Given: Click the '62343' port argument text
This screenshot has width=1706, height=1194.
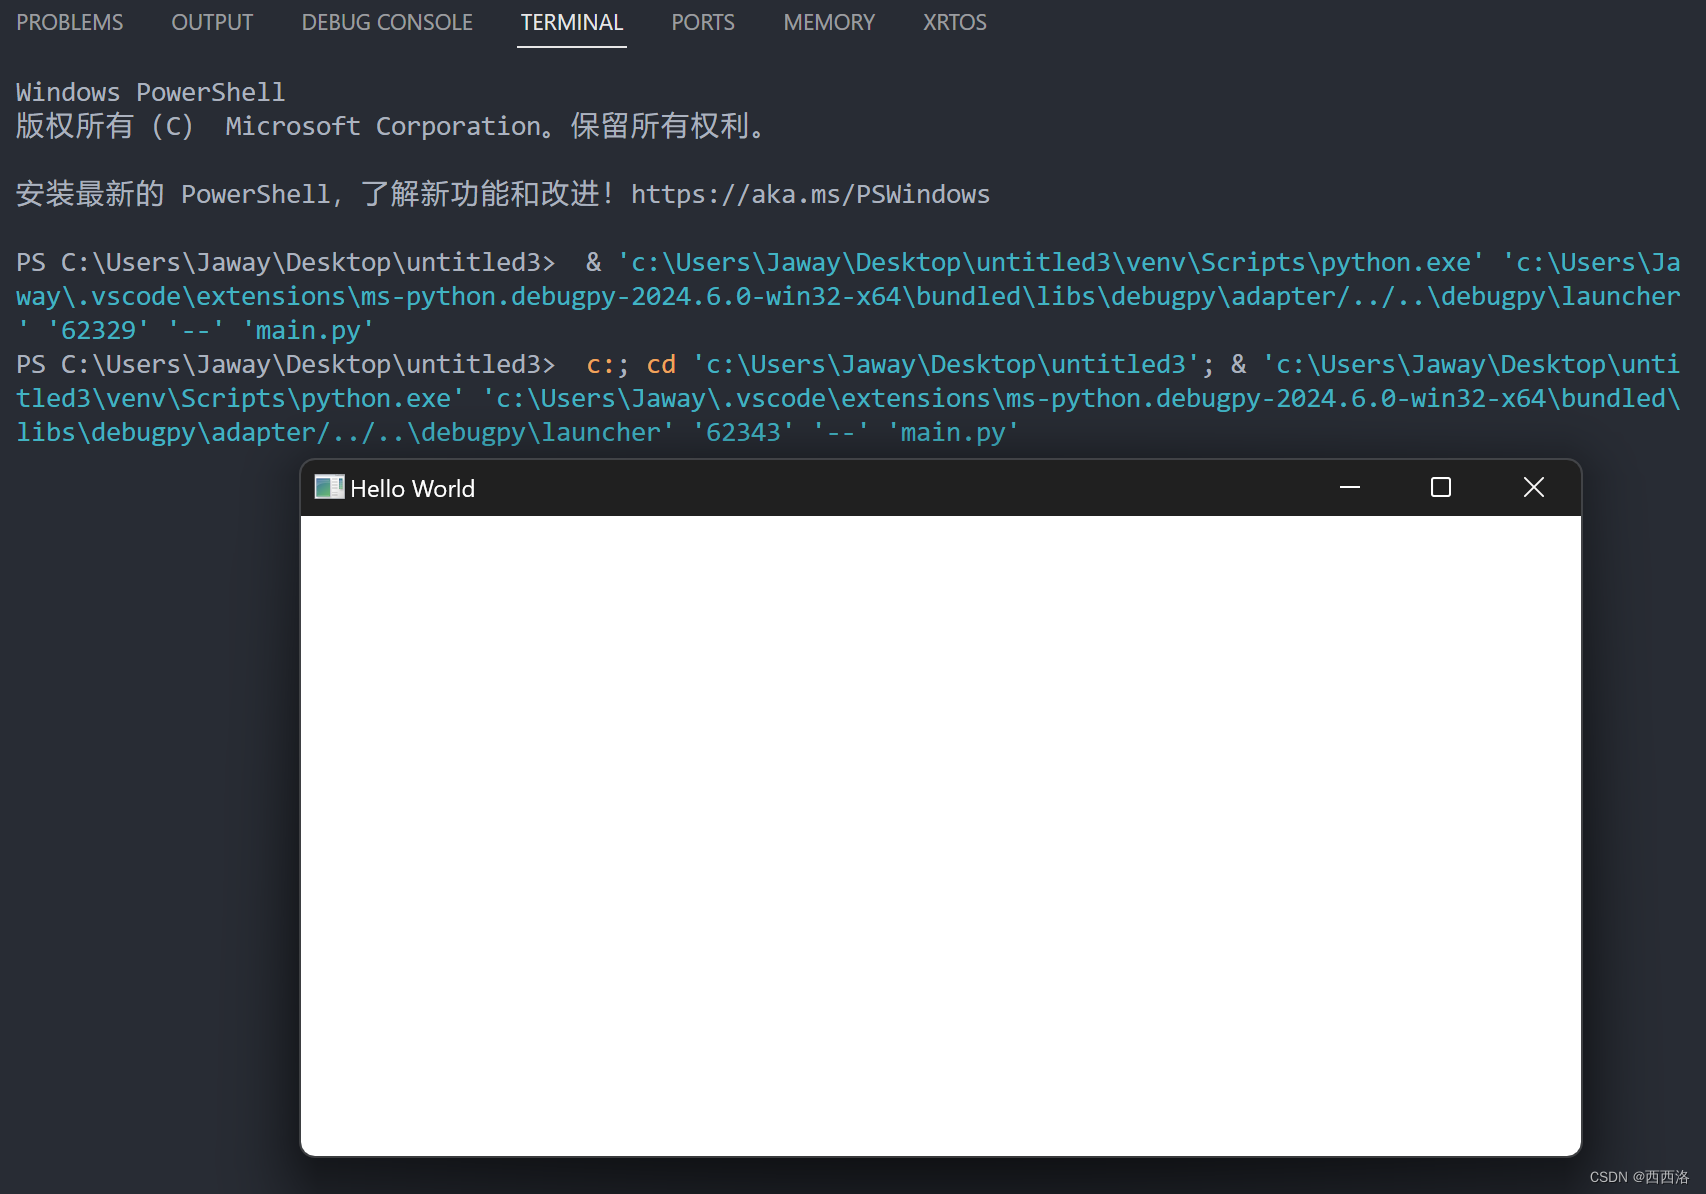Looking at the screenshot, I should (743, 432).
